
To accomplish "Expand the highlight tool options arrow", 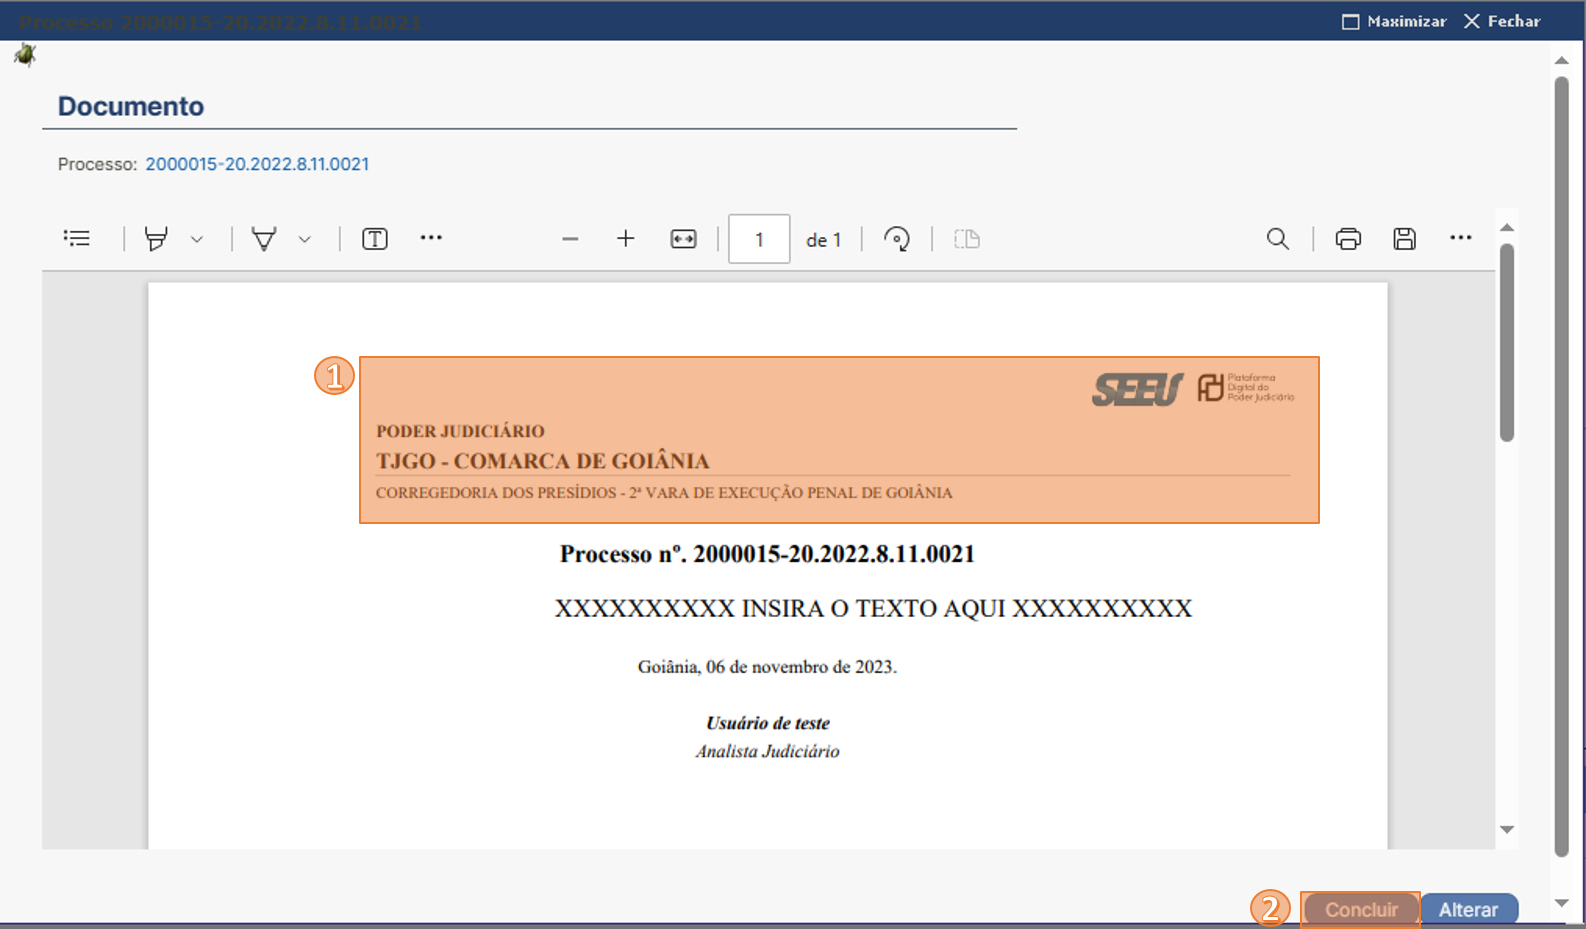I will (x=197, y=239).
